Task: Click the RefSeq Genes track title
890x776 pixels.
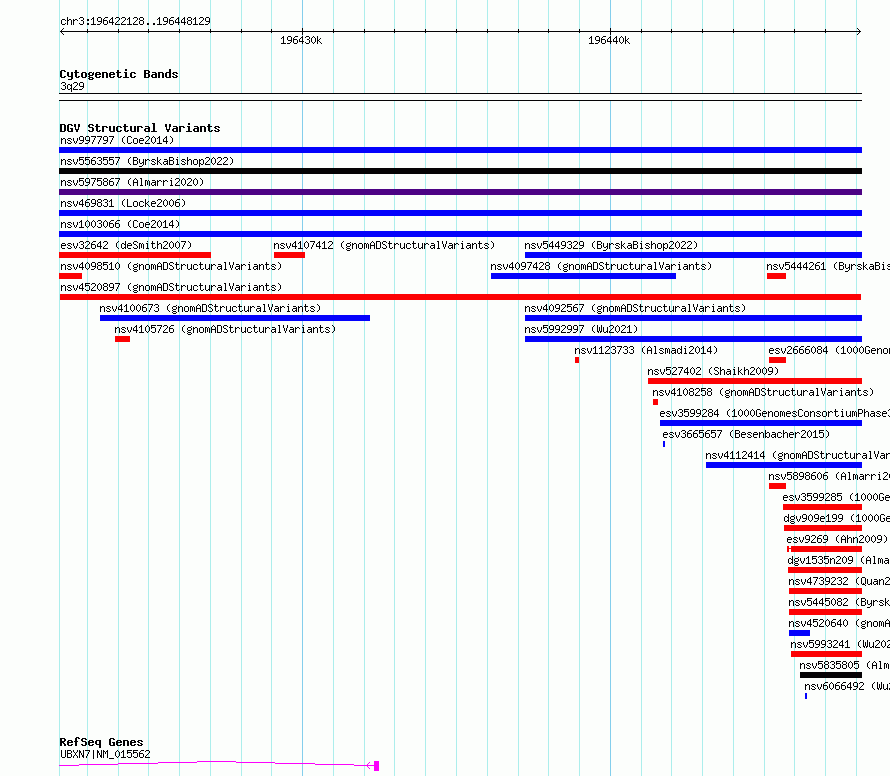Action: click(x=102, y=743)
